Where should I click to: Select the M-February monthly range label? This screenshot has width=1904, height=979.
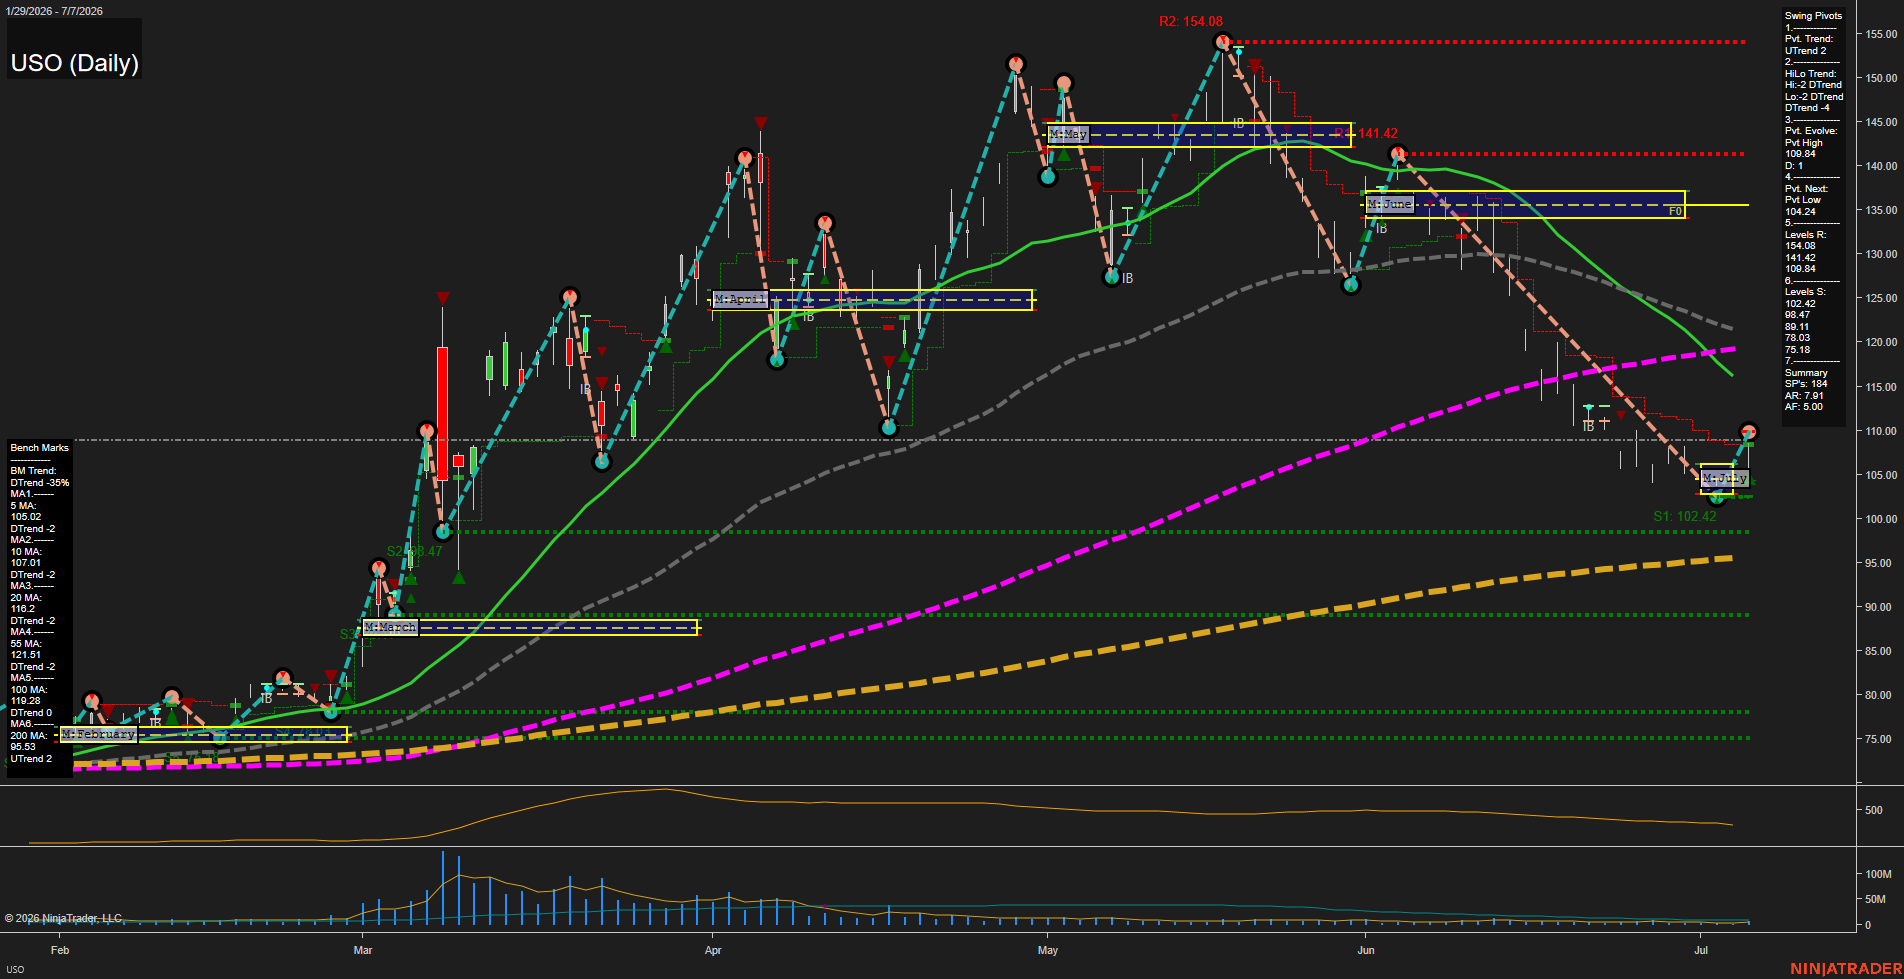[x=98, y=734]
